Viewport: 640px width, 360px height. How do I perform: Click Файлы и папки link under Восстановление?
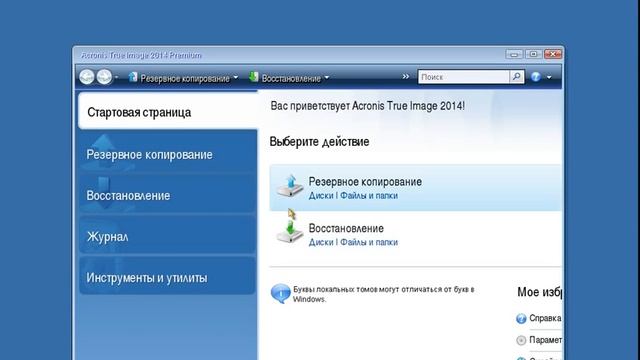coord(369,242)
